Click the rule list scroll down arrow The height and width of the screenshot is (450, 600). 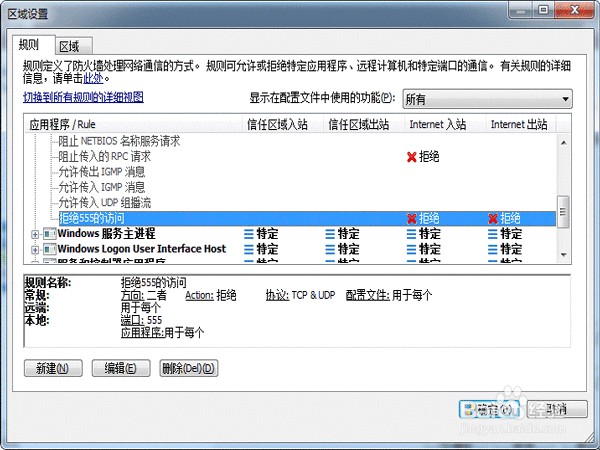click(563, 254)
